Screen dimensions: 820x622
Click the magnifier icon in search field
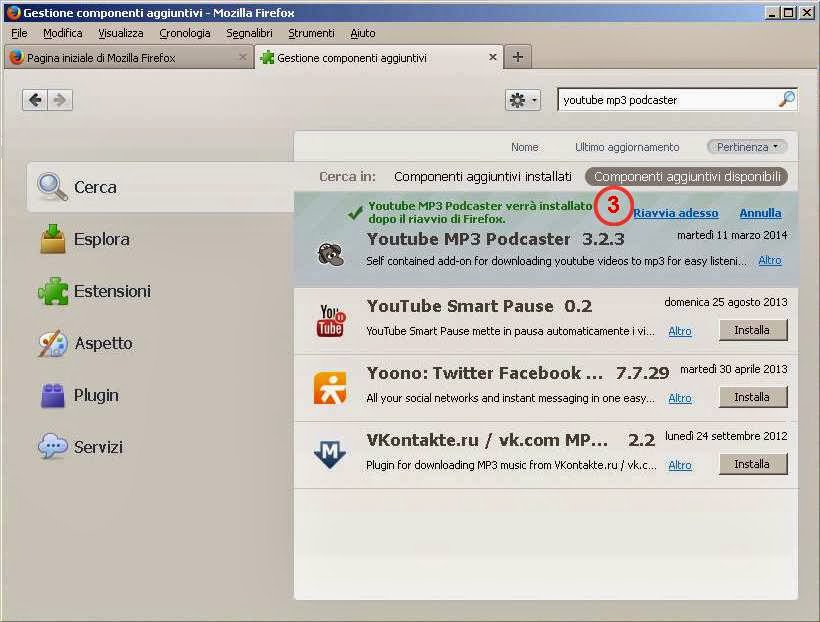tap(787, 99)
